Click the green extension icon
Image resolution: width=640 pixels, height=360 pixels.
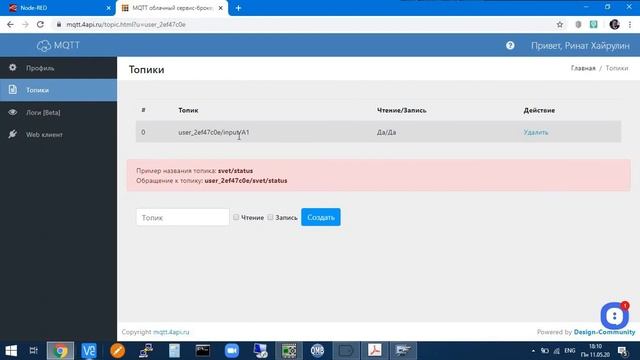(593, 24)
